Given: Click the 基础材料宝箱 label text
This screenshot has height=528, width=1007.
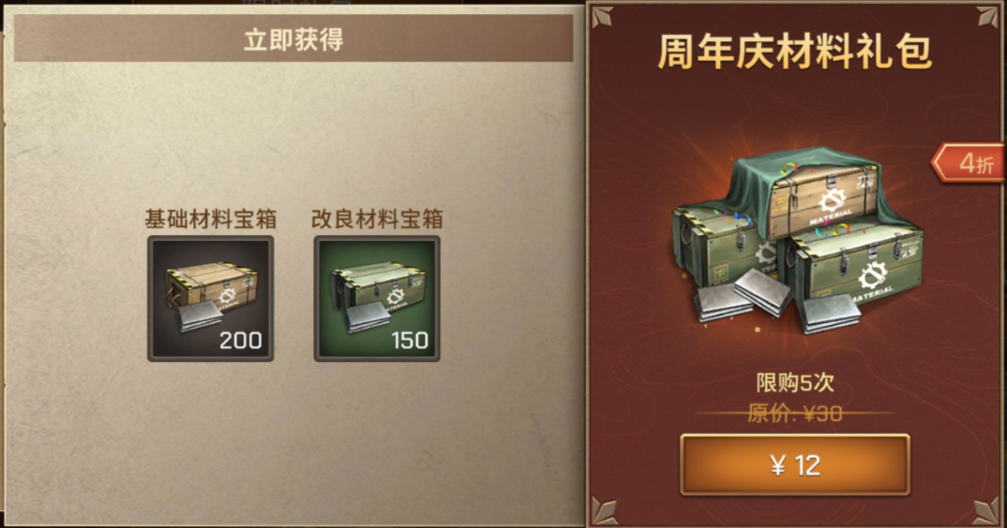Looking at the screenshot, I should (x=211, y=219).
